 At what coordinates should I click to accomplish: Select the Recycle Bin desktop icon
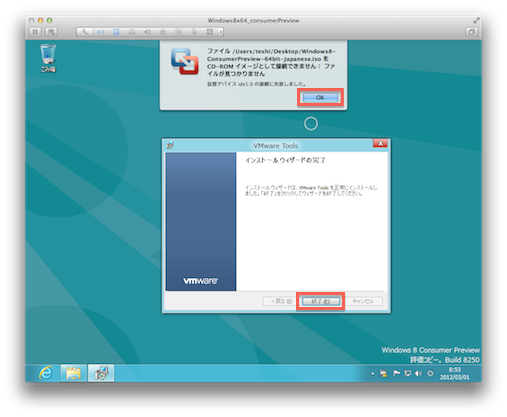point(48,58)
